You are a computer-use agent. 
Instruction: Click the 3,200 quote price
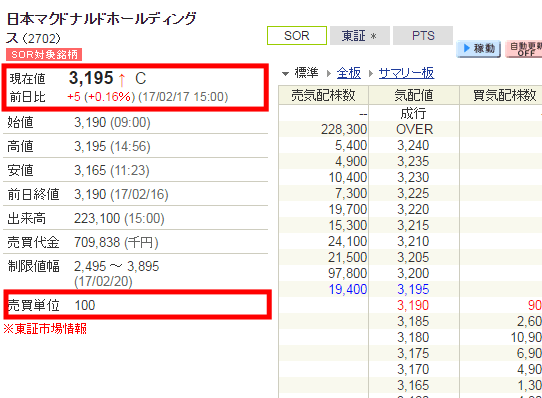[x=413, y=273]
